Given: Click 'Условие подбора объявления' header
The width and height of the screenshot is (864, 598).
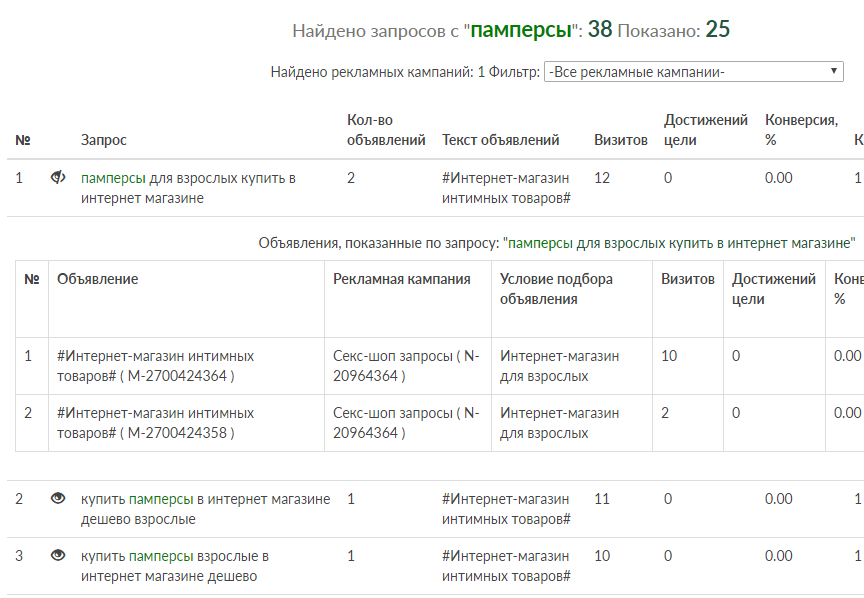Looking at the screenshot, I should (x=556, y=289).
